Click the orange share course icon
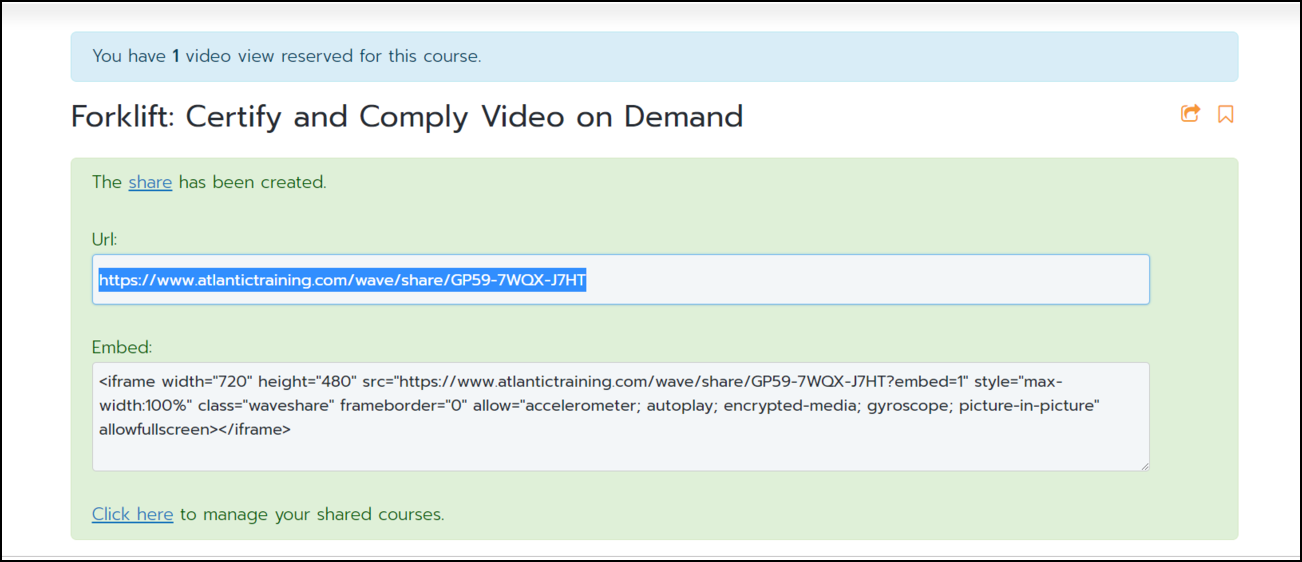 point(1190,114)
